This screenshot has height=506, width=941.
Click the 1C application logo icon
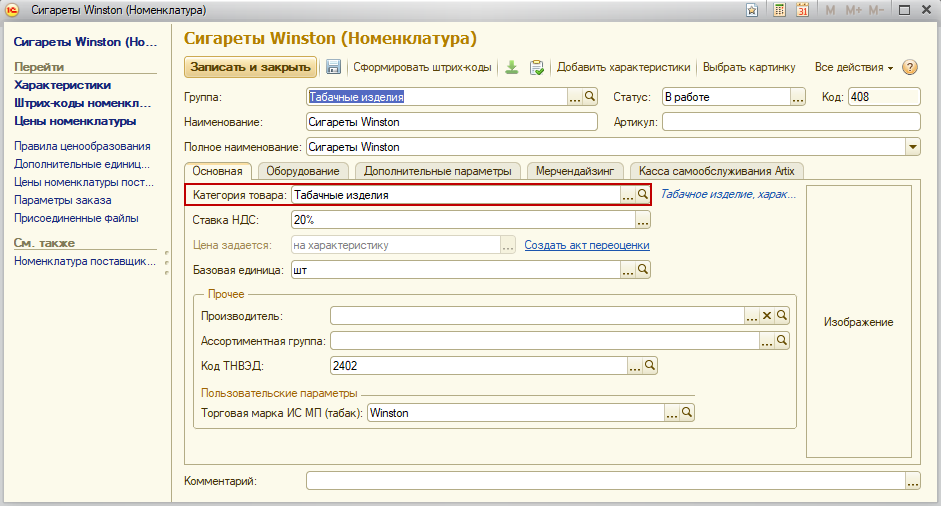12,10
